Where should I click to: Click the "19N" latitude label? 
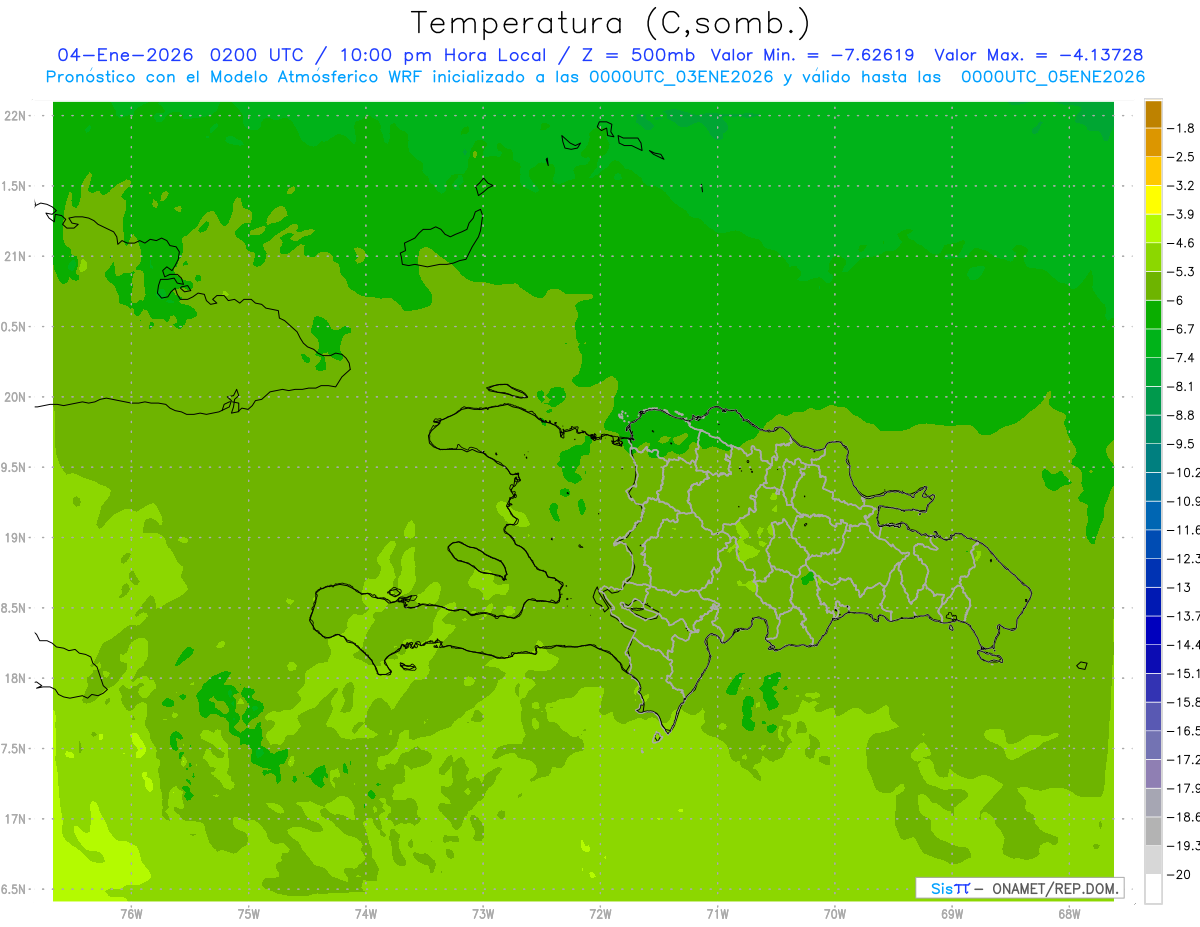coord(16,538)
